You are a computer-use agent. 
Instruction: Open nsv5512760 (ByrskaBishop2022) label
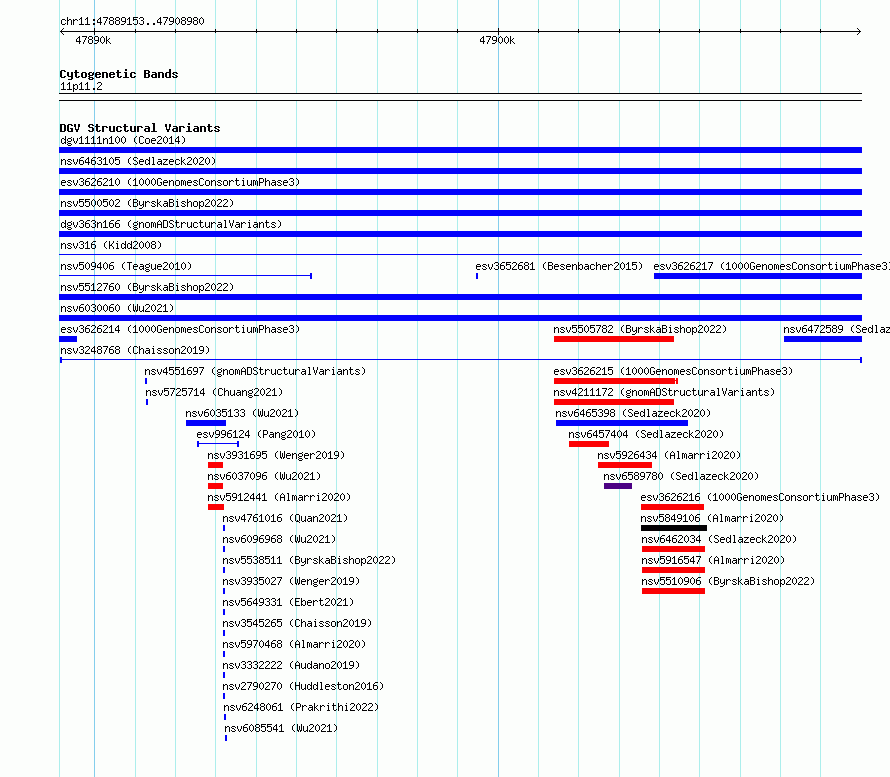click(147, 287)
